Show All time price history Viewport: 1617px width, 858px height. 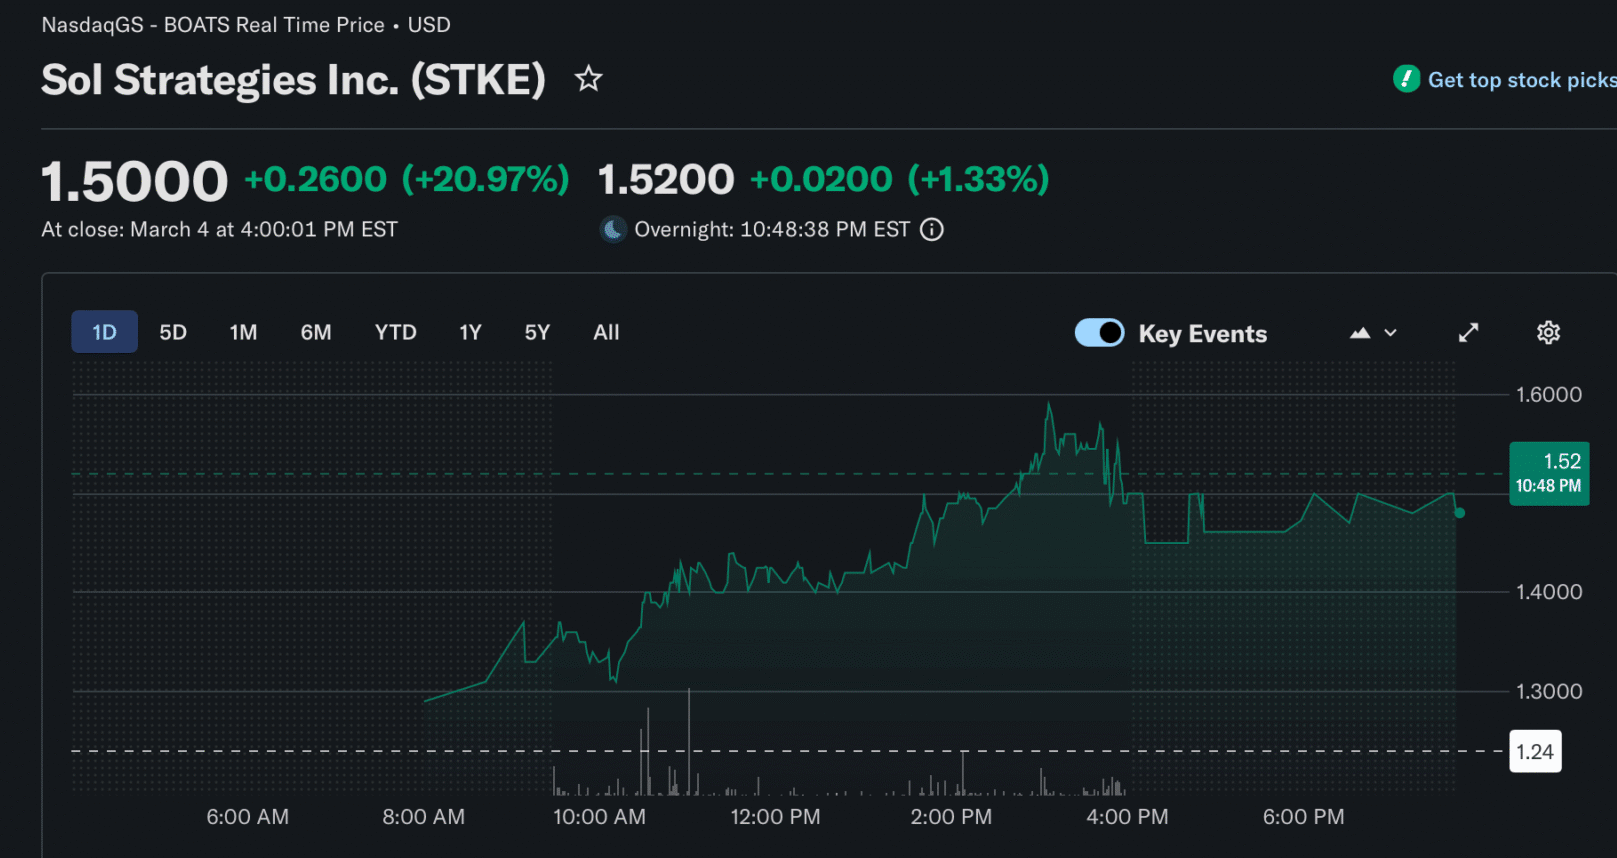point(606,333)
